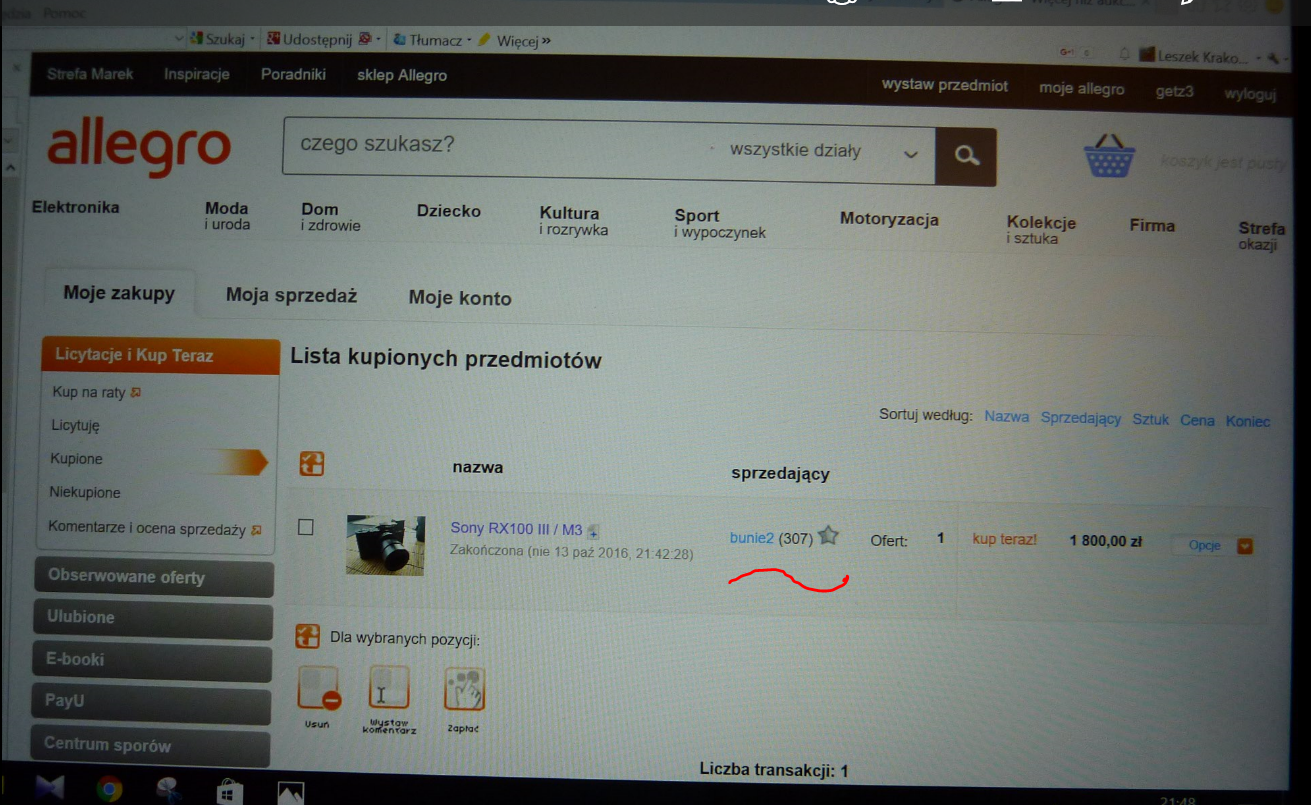Click the Visual Studio taskbar icon
Viewport: 1311px width, 805px height.
pyautogui.click(x=49, y=788)
